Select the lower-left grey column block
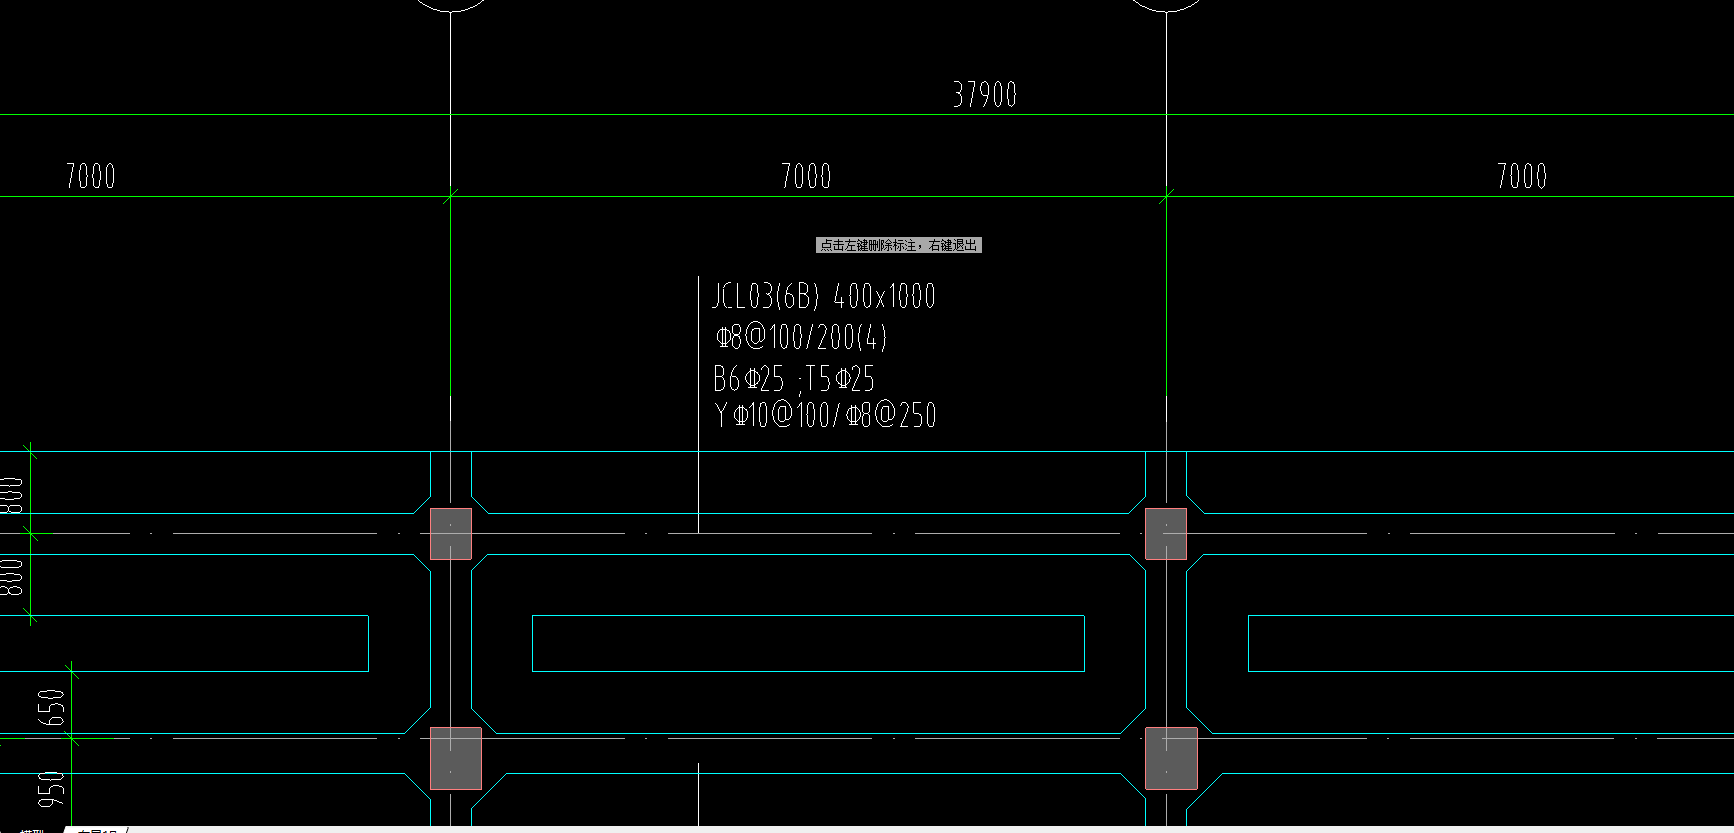Screen dimensions: 1734x833 click(456, 758)
